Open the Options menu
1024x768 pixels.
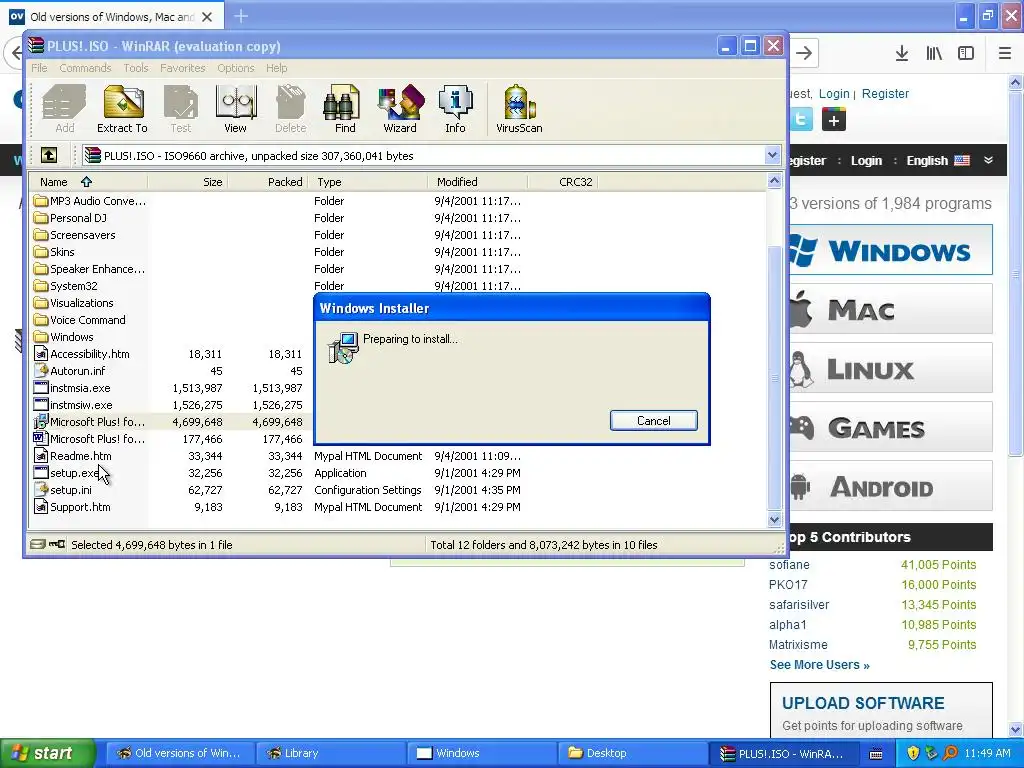click(236, 68)
